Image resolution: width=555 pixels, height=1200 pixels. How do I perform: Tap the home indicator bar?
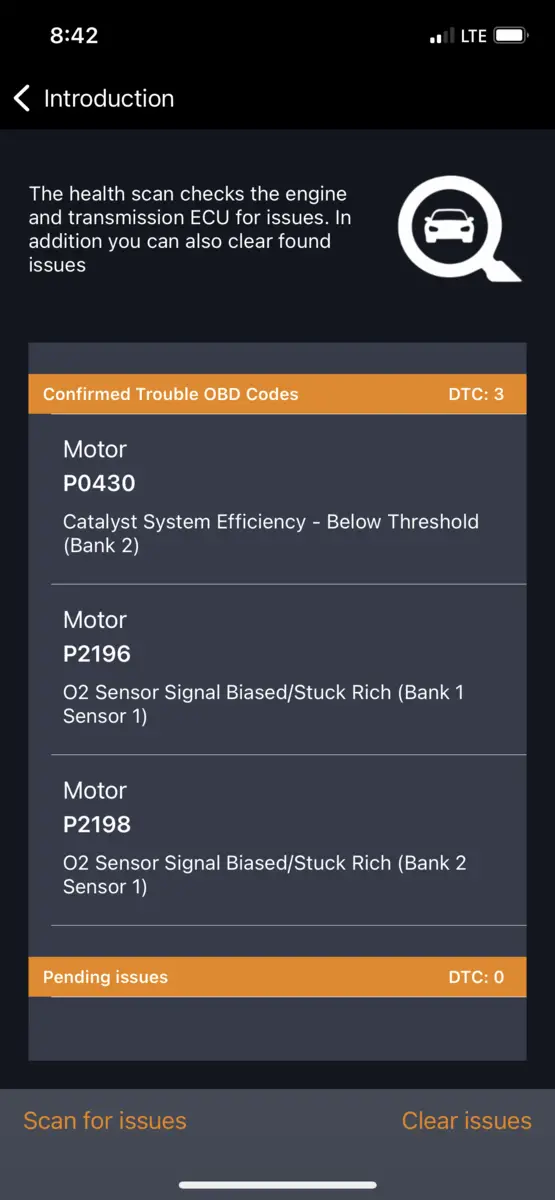pyautogui.click(x=277, y=1185)
